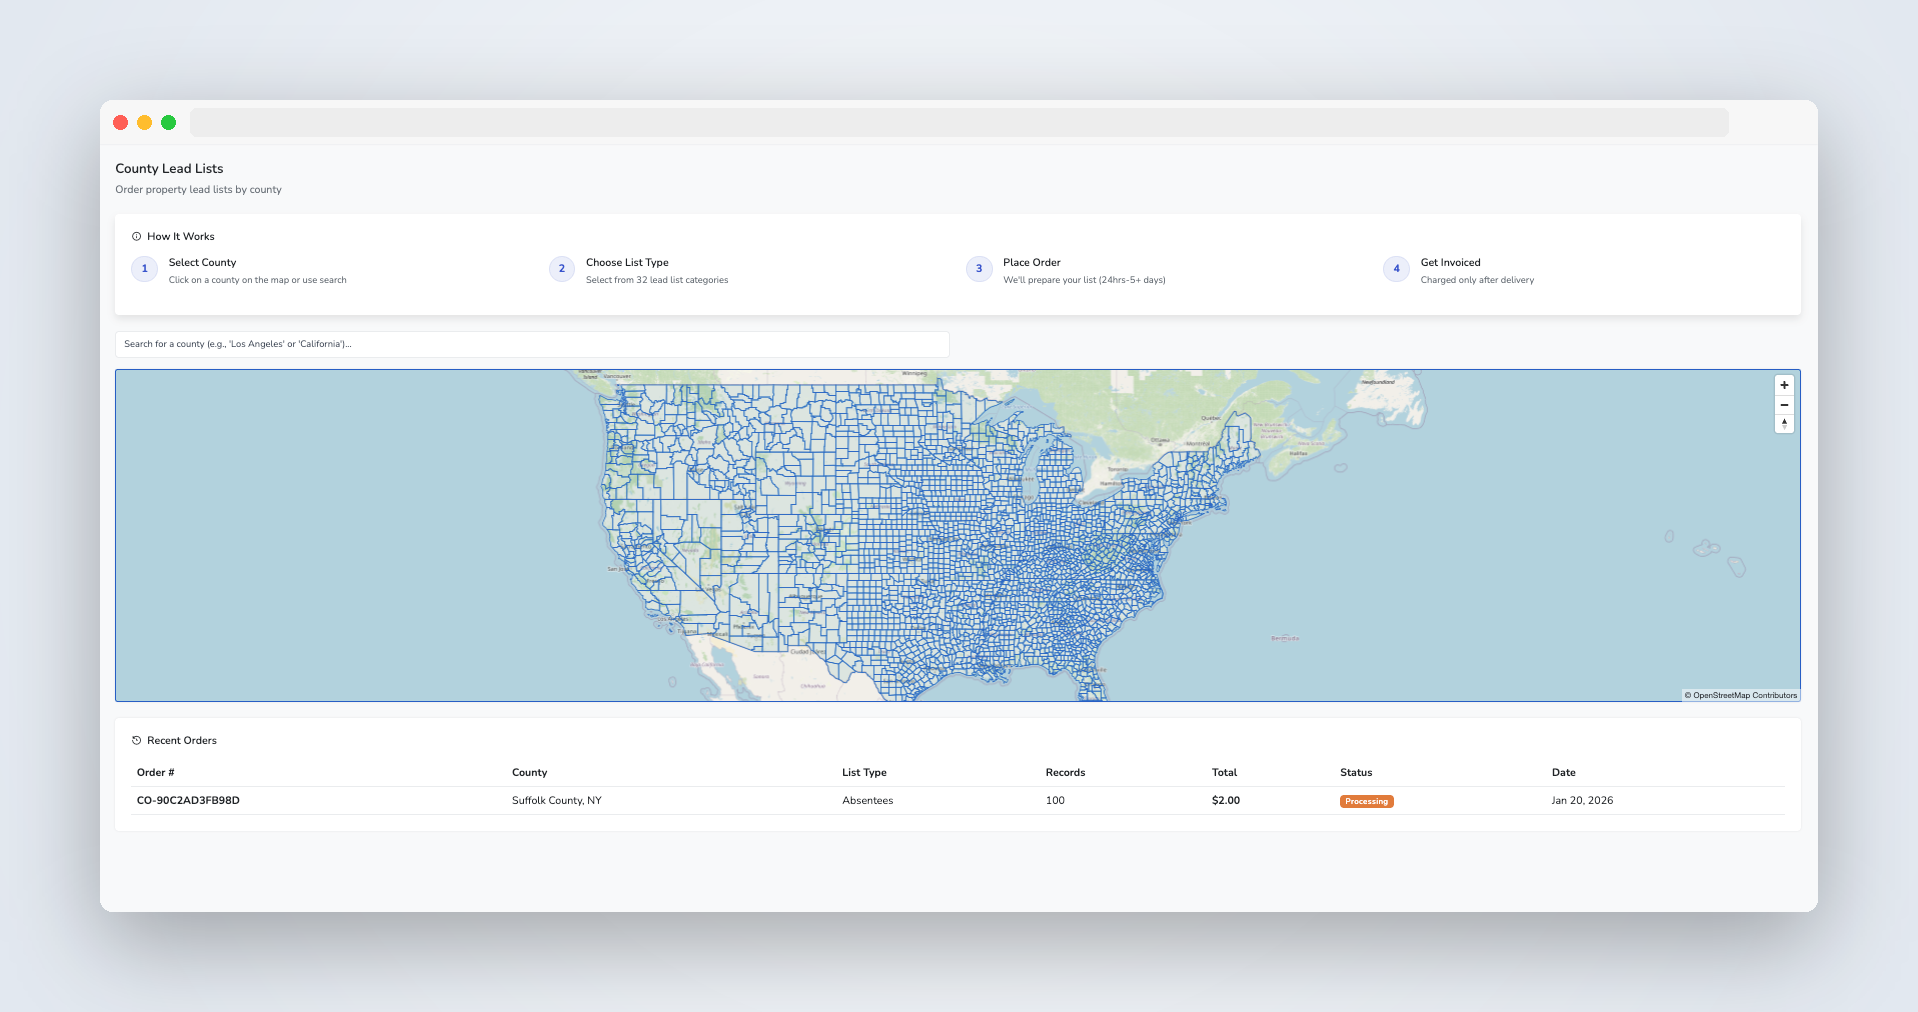Click the List Type column header
Image resolution: width=1918 pixels, height=1012 pixels.
point(863,772)
